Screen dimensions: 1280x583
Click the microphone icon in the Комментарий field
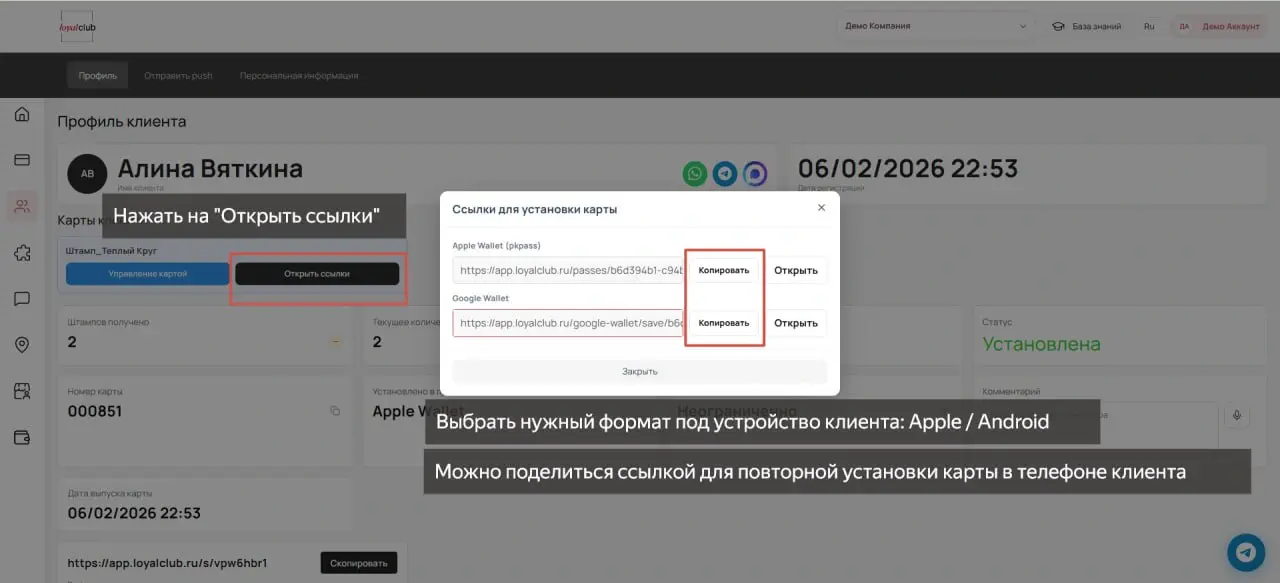coord(1237,415)
